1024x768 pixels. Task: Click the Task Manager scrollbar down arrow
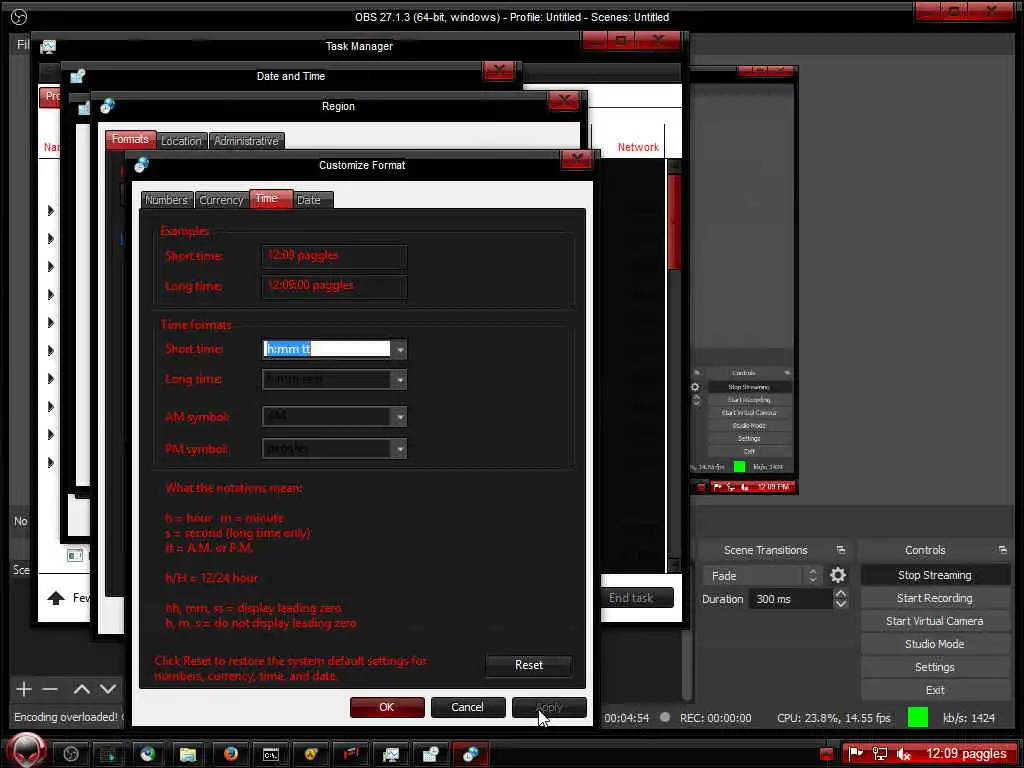674,566
